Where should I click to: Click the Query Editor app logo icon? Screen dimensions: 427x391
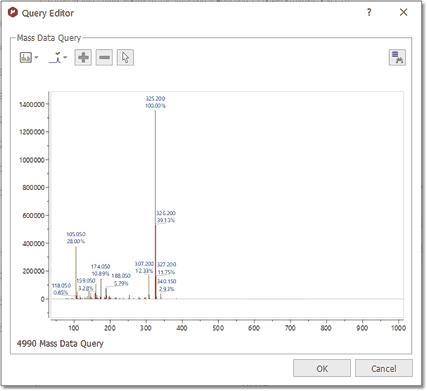point(13,13)
